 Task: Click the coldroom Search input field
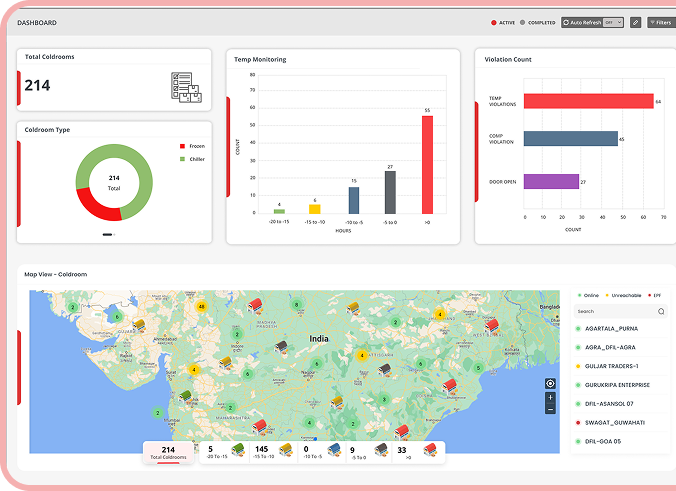point(612,312)
